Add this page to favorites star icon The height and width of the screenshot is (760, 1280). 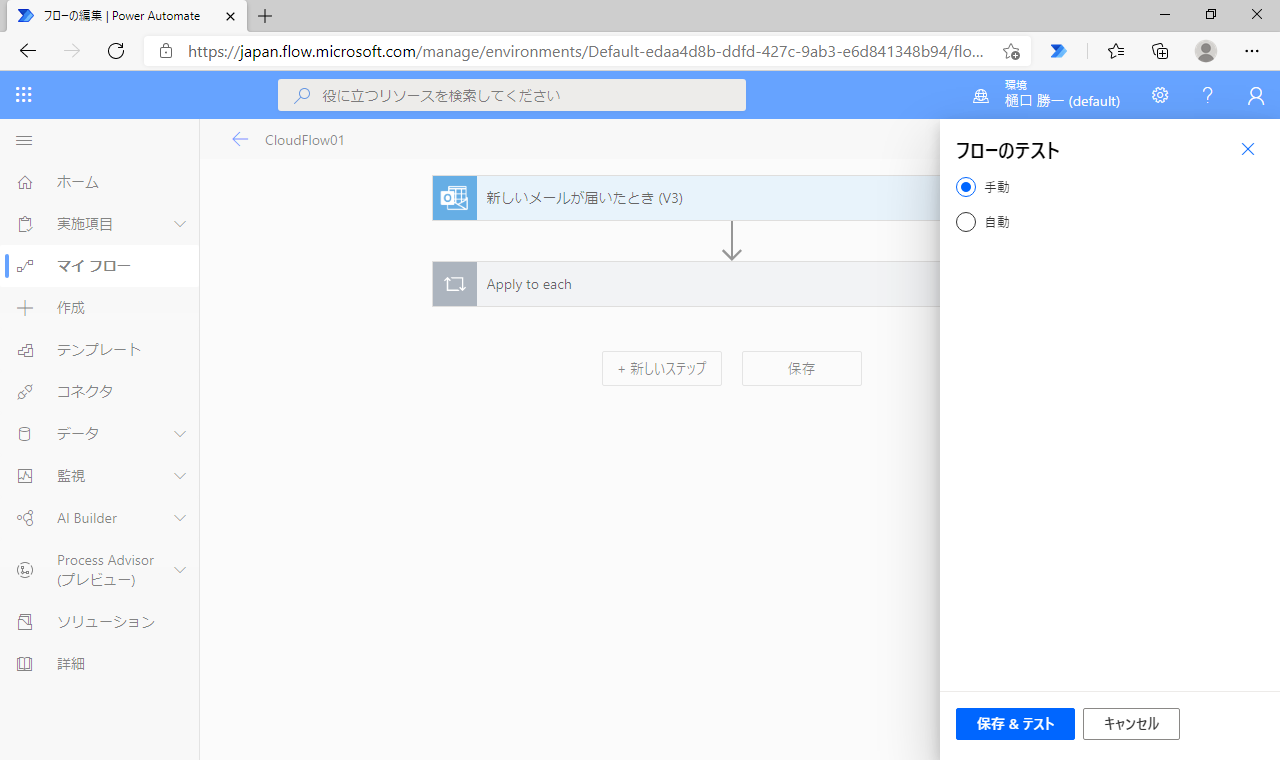pyautogui.click(x=1011, y=51)
